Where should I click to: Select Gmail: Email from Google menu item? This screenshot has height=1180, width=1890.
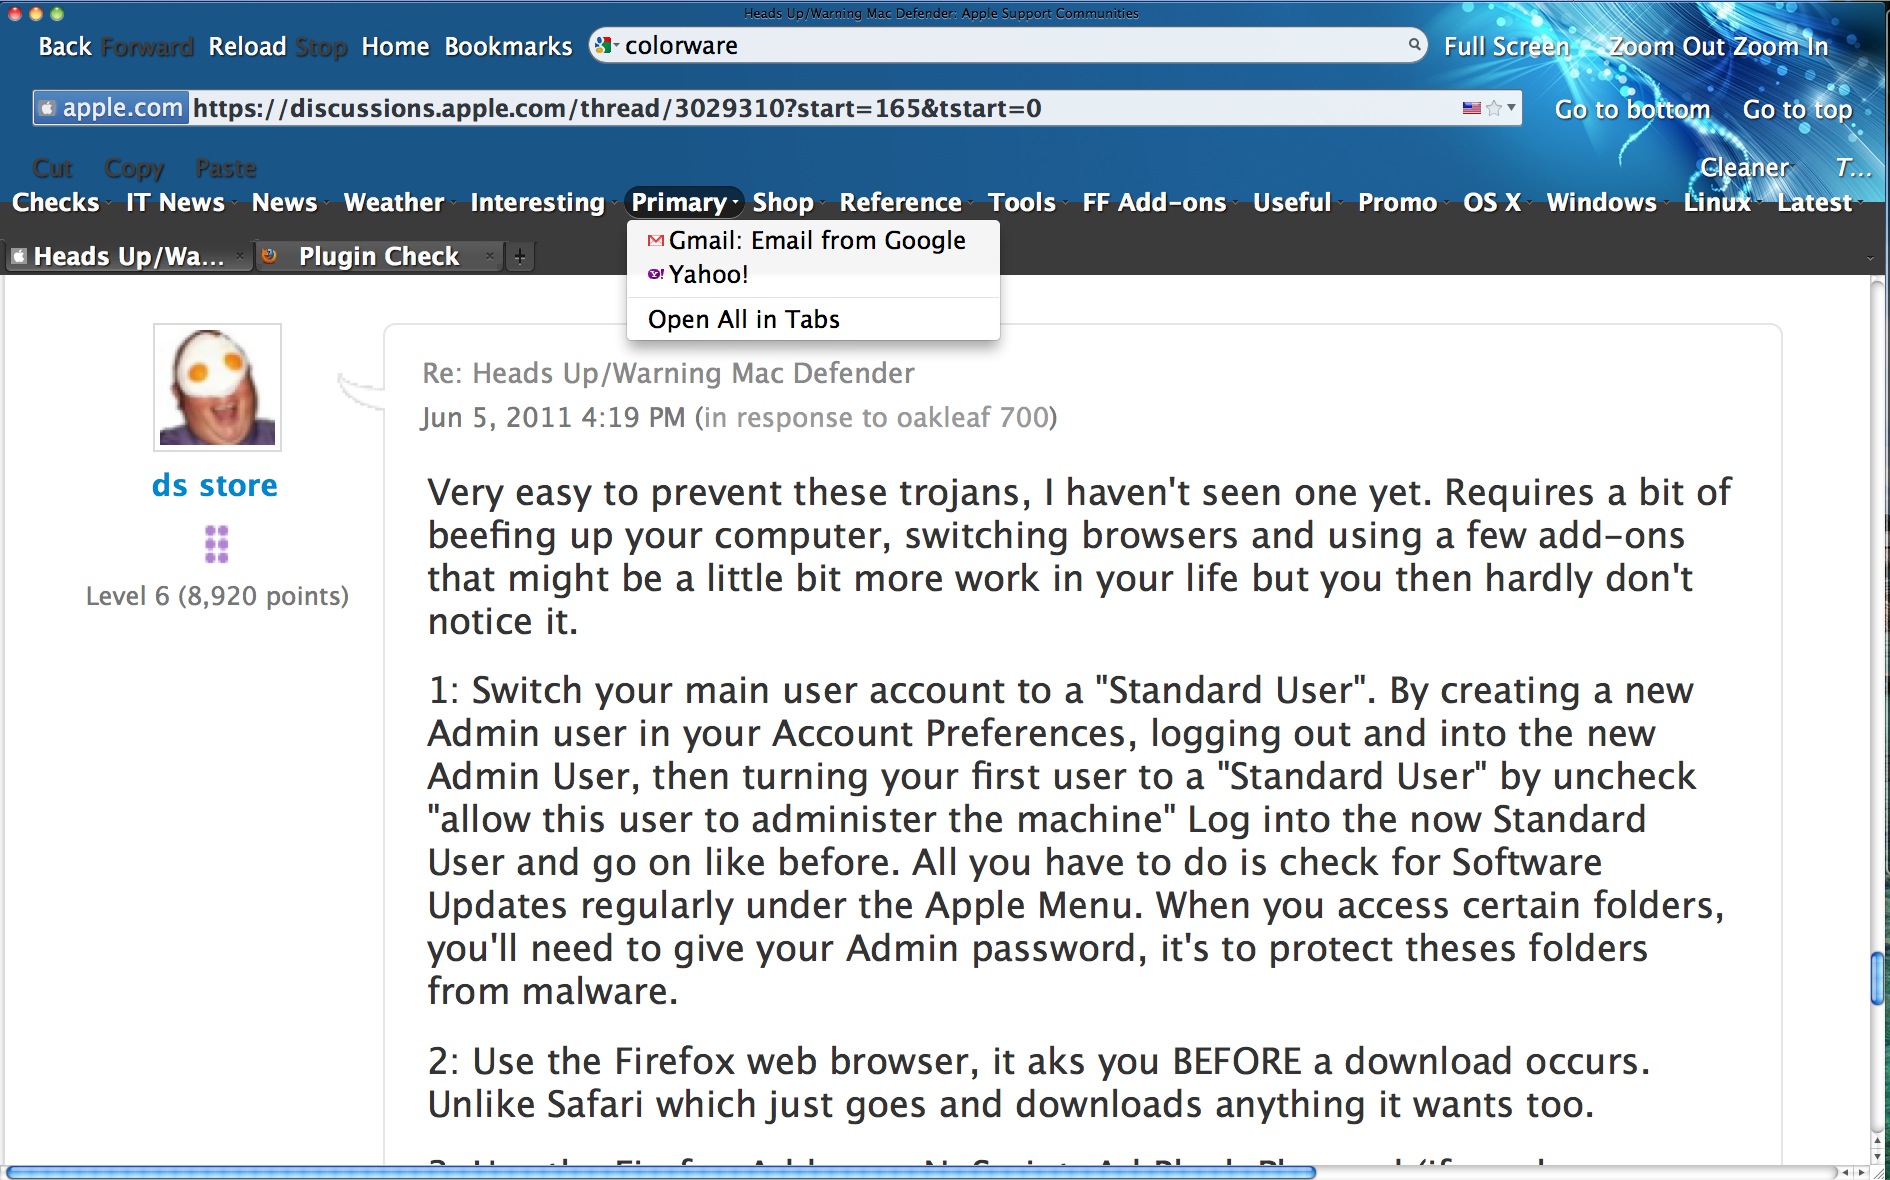point(816,241)
